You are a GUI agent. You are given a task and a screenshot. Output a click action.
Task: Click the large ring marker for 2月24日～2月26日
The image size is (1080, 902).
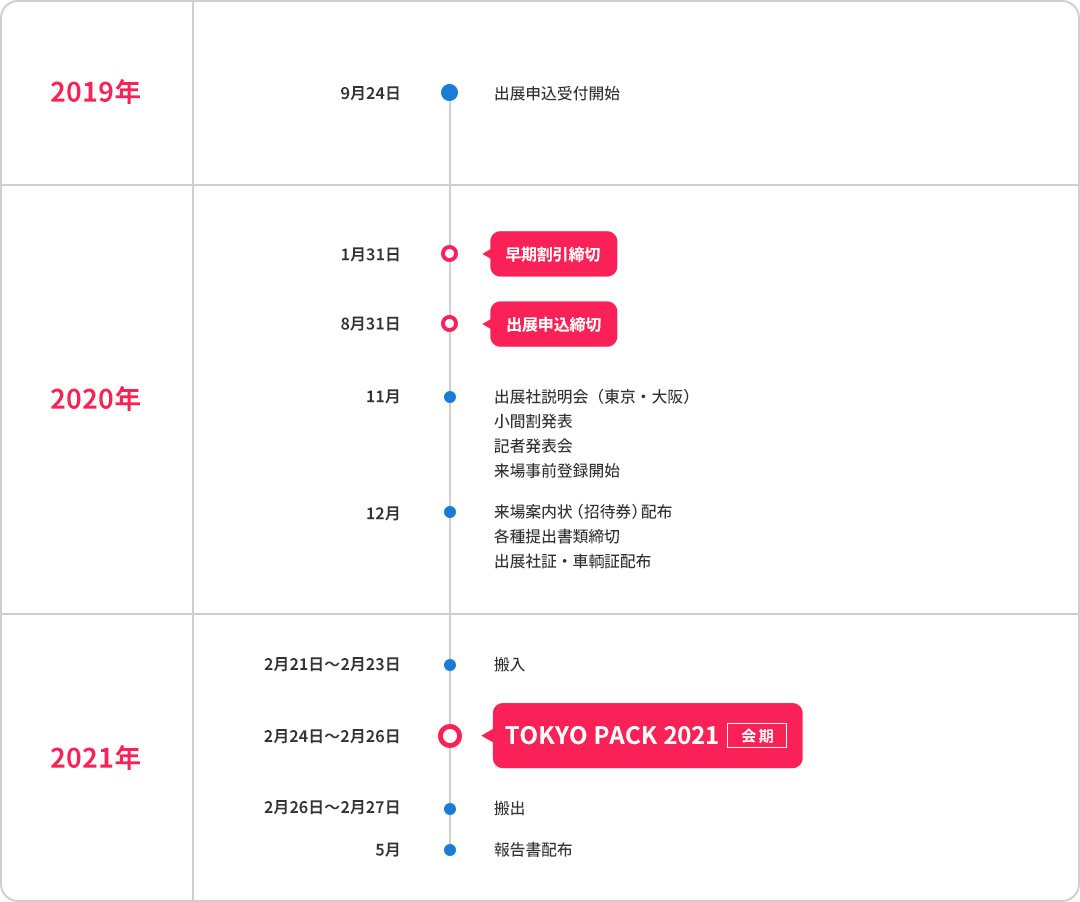pos(450,736)
